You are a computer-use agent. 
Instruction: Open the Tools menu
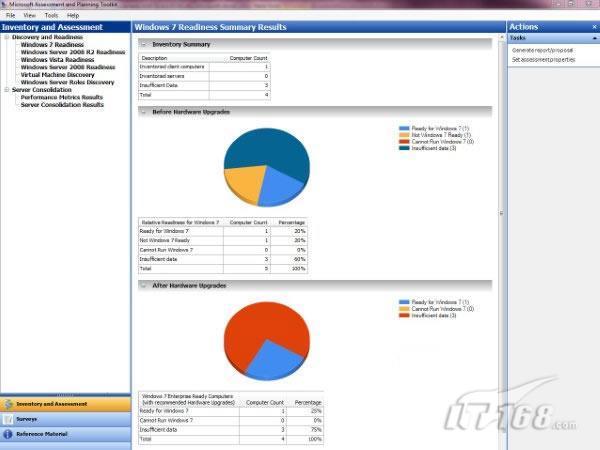pos(51,15)
